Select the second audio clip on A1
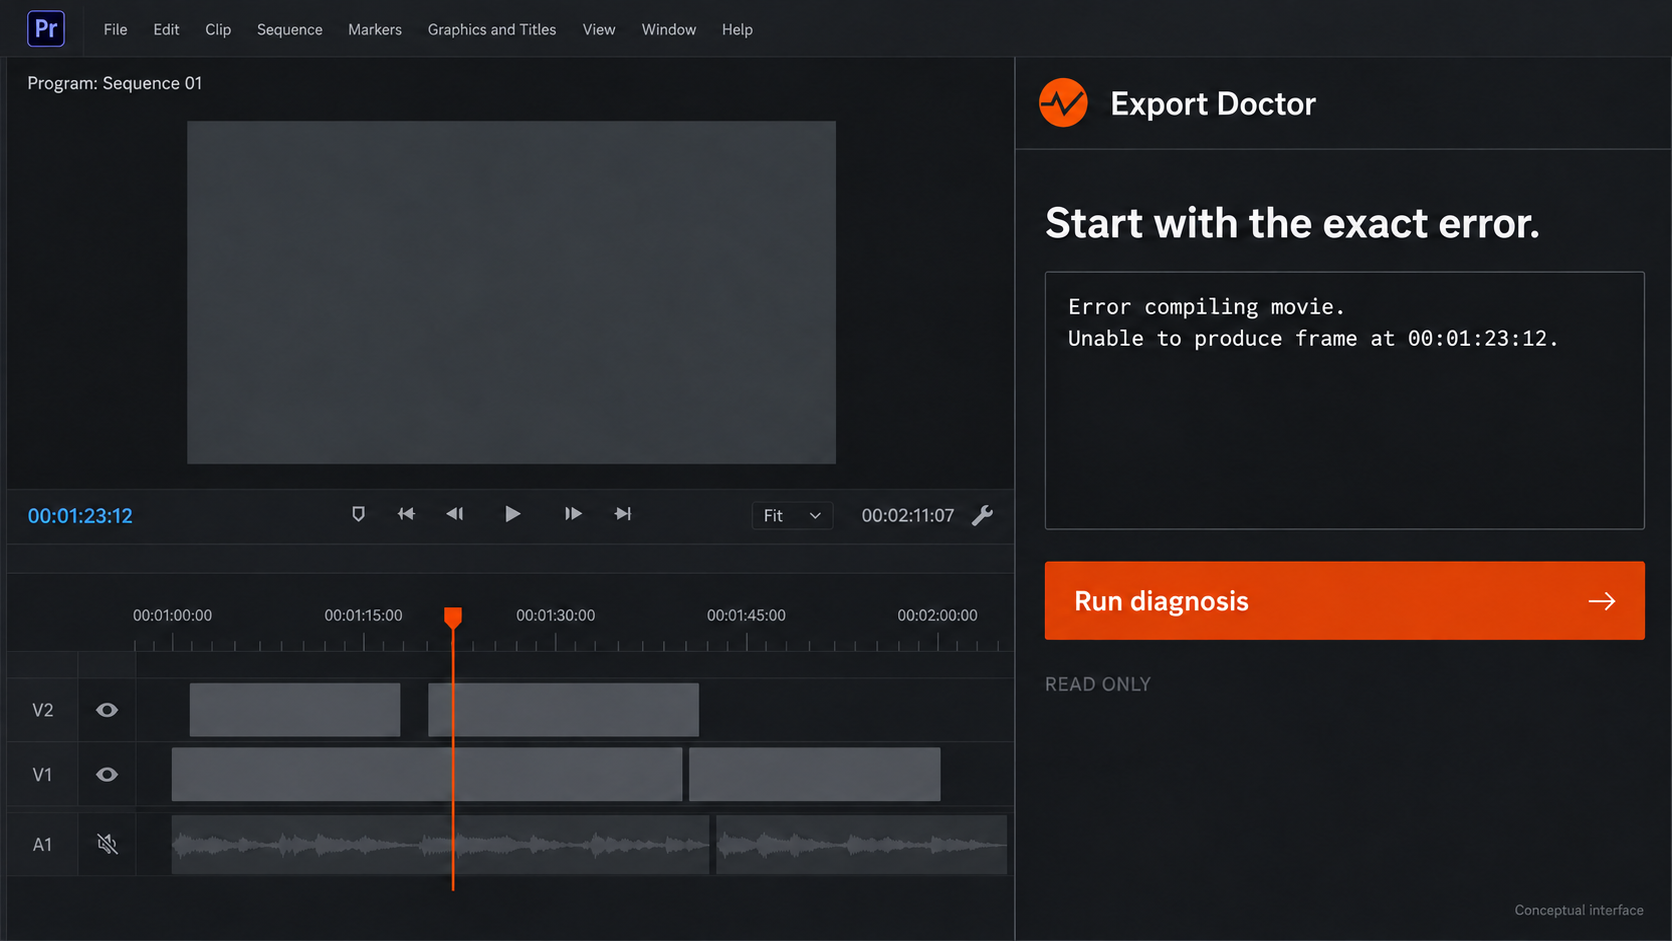 point(861,844)
